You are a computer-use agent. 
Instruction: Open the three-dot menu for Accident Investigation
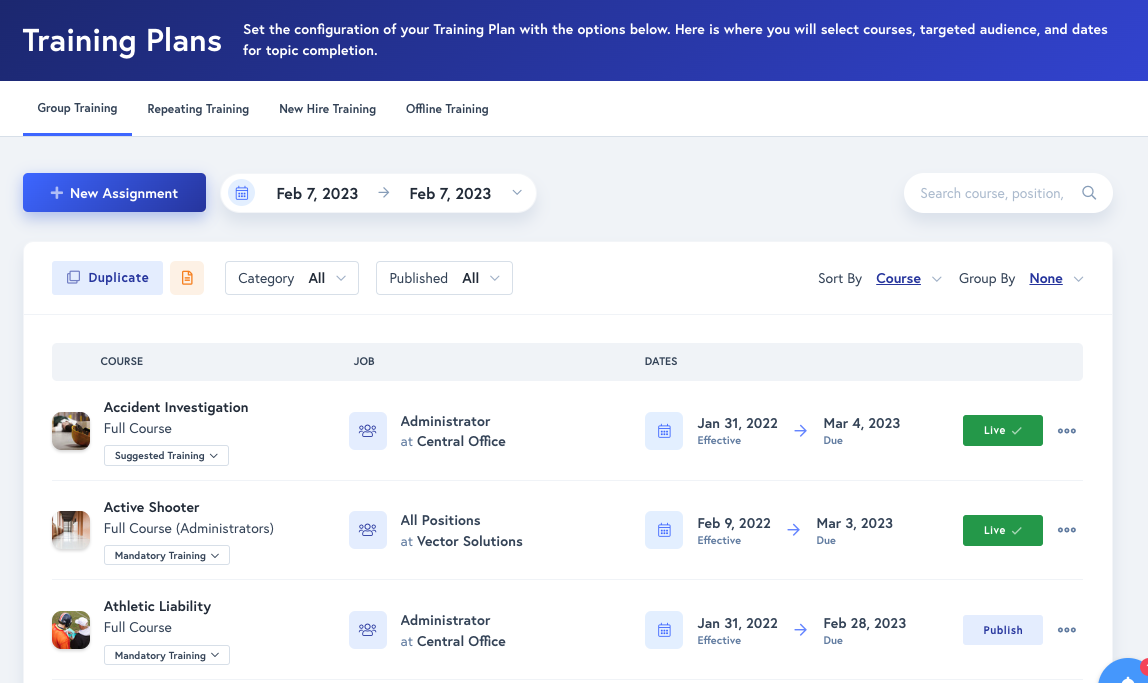tap(1067, 431)
